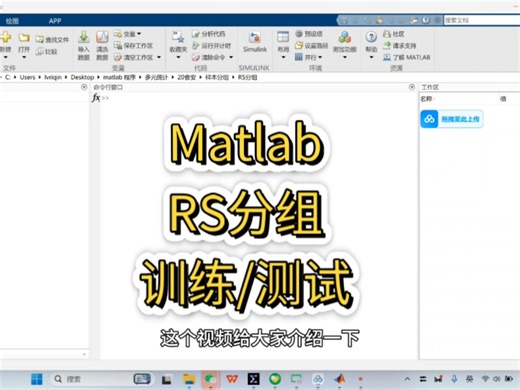Viewport: 520px width, 390px height.
Task: Click the 'matlab 程序' folder in path
Action: click(119, 77)
